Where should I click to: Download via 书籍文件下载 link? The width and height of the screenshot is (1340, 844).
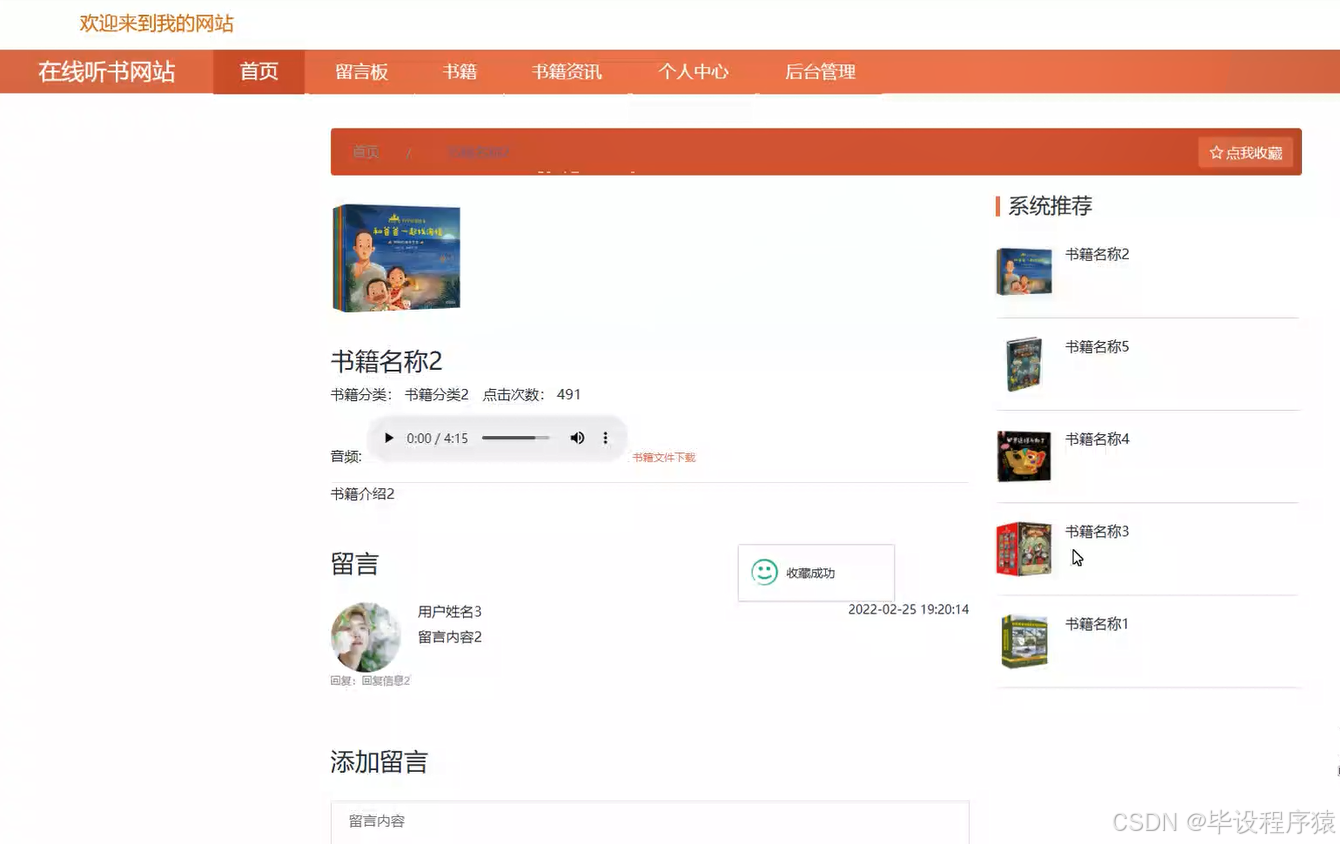click(664, 457)
